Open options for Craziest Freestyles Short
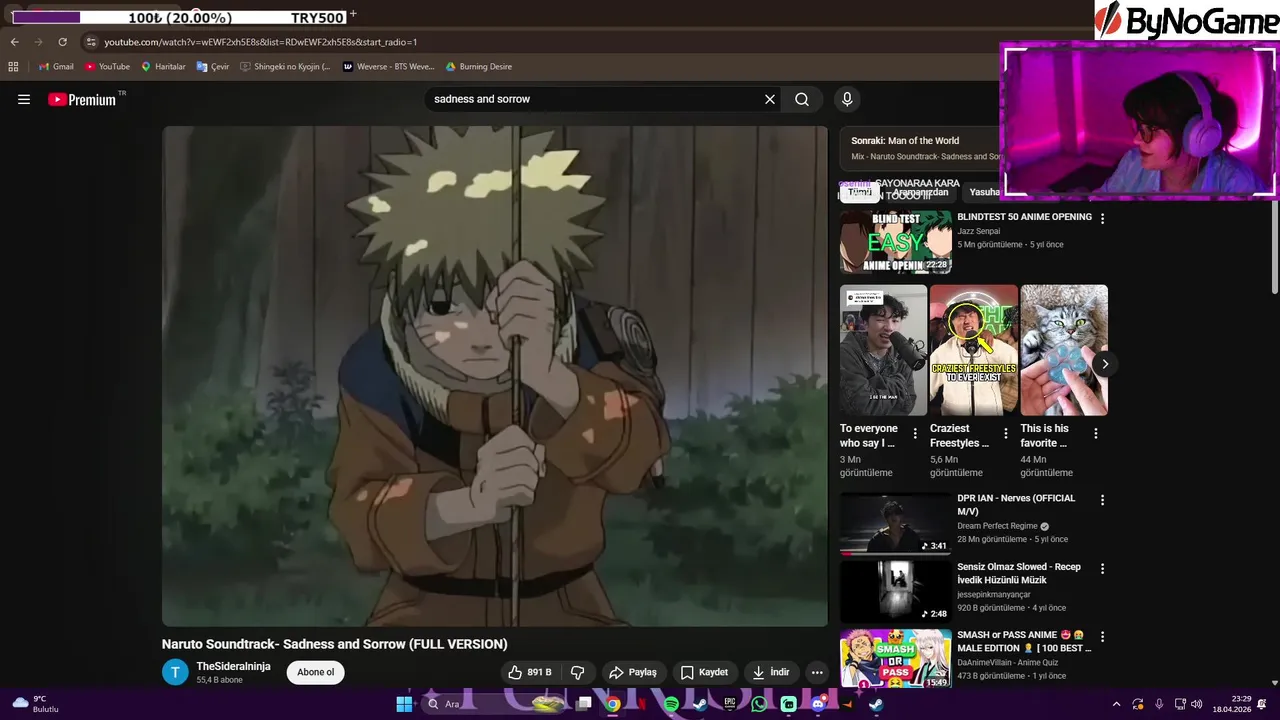This screenshot has height=720, width=1280. (1006, 434)
